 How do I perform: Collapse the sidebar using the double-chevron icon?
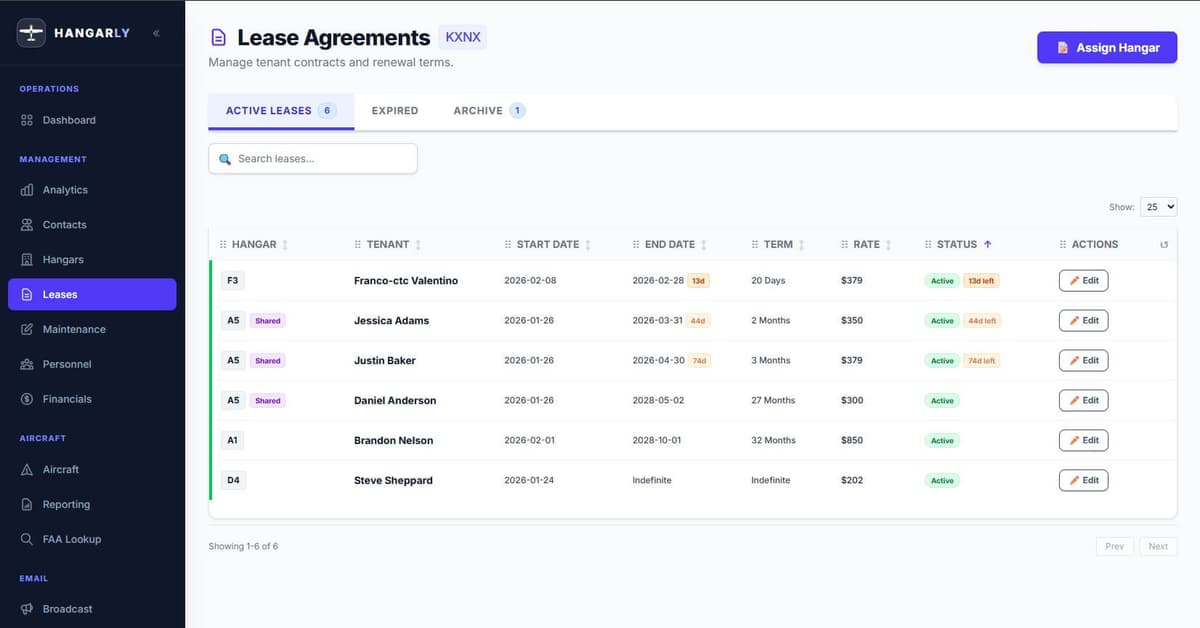point(155,32)
